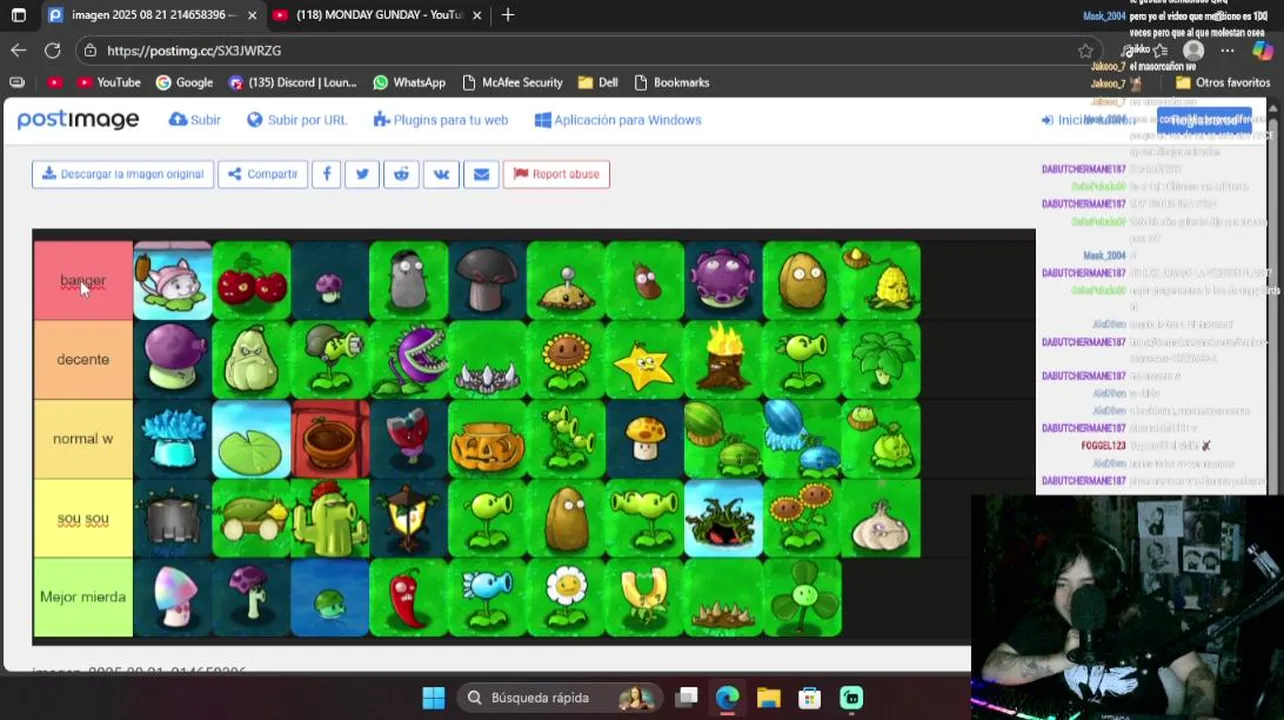1284x720 pixels.
Task: Click the Garlic plant icon
Action: (880, 518)
